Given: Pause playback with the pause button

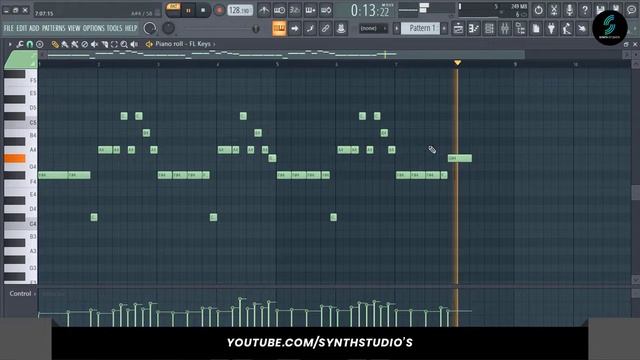Looking at the screenshot, I should pyautogui.click(x=188, y=10).
